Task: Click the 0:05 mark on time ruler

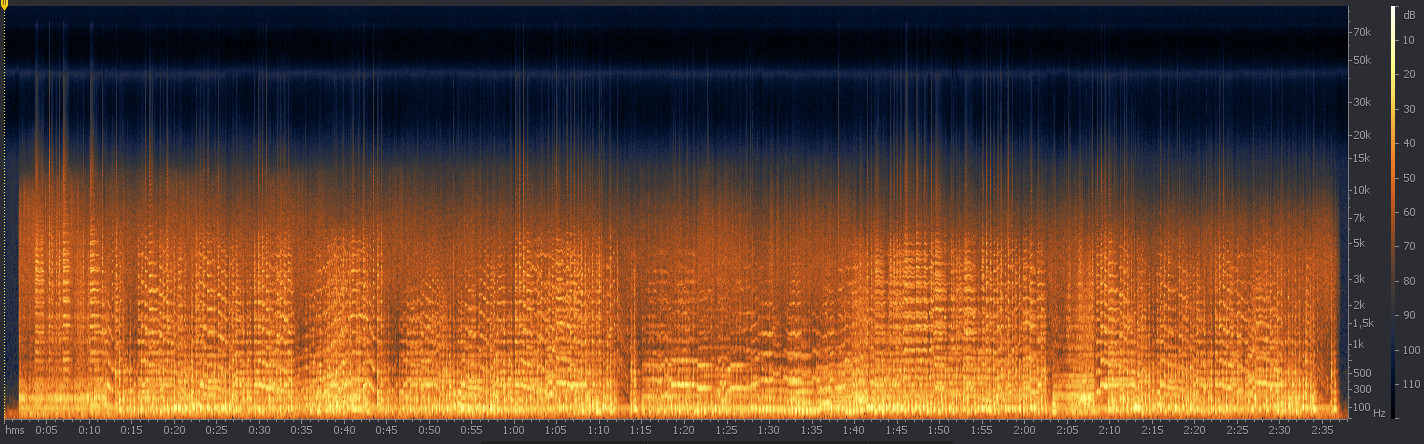Action: point(46,430)
